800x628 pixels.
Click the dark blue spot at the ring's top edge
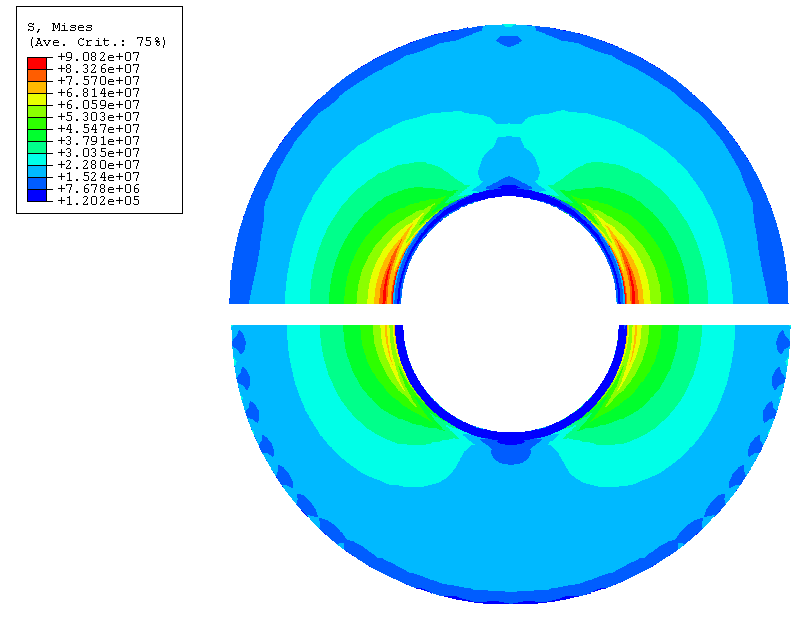pos(510,41)
